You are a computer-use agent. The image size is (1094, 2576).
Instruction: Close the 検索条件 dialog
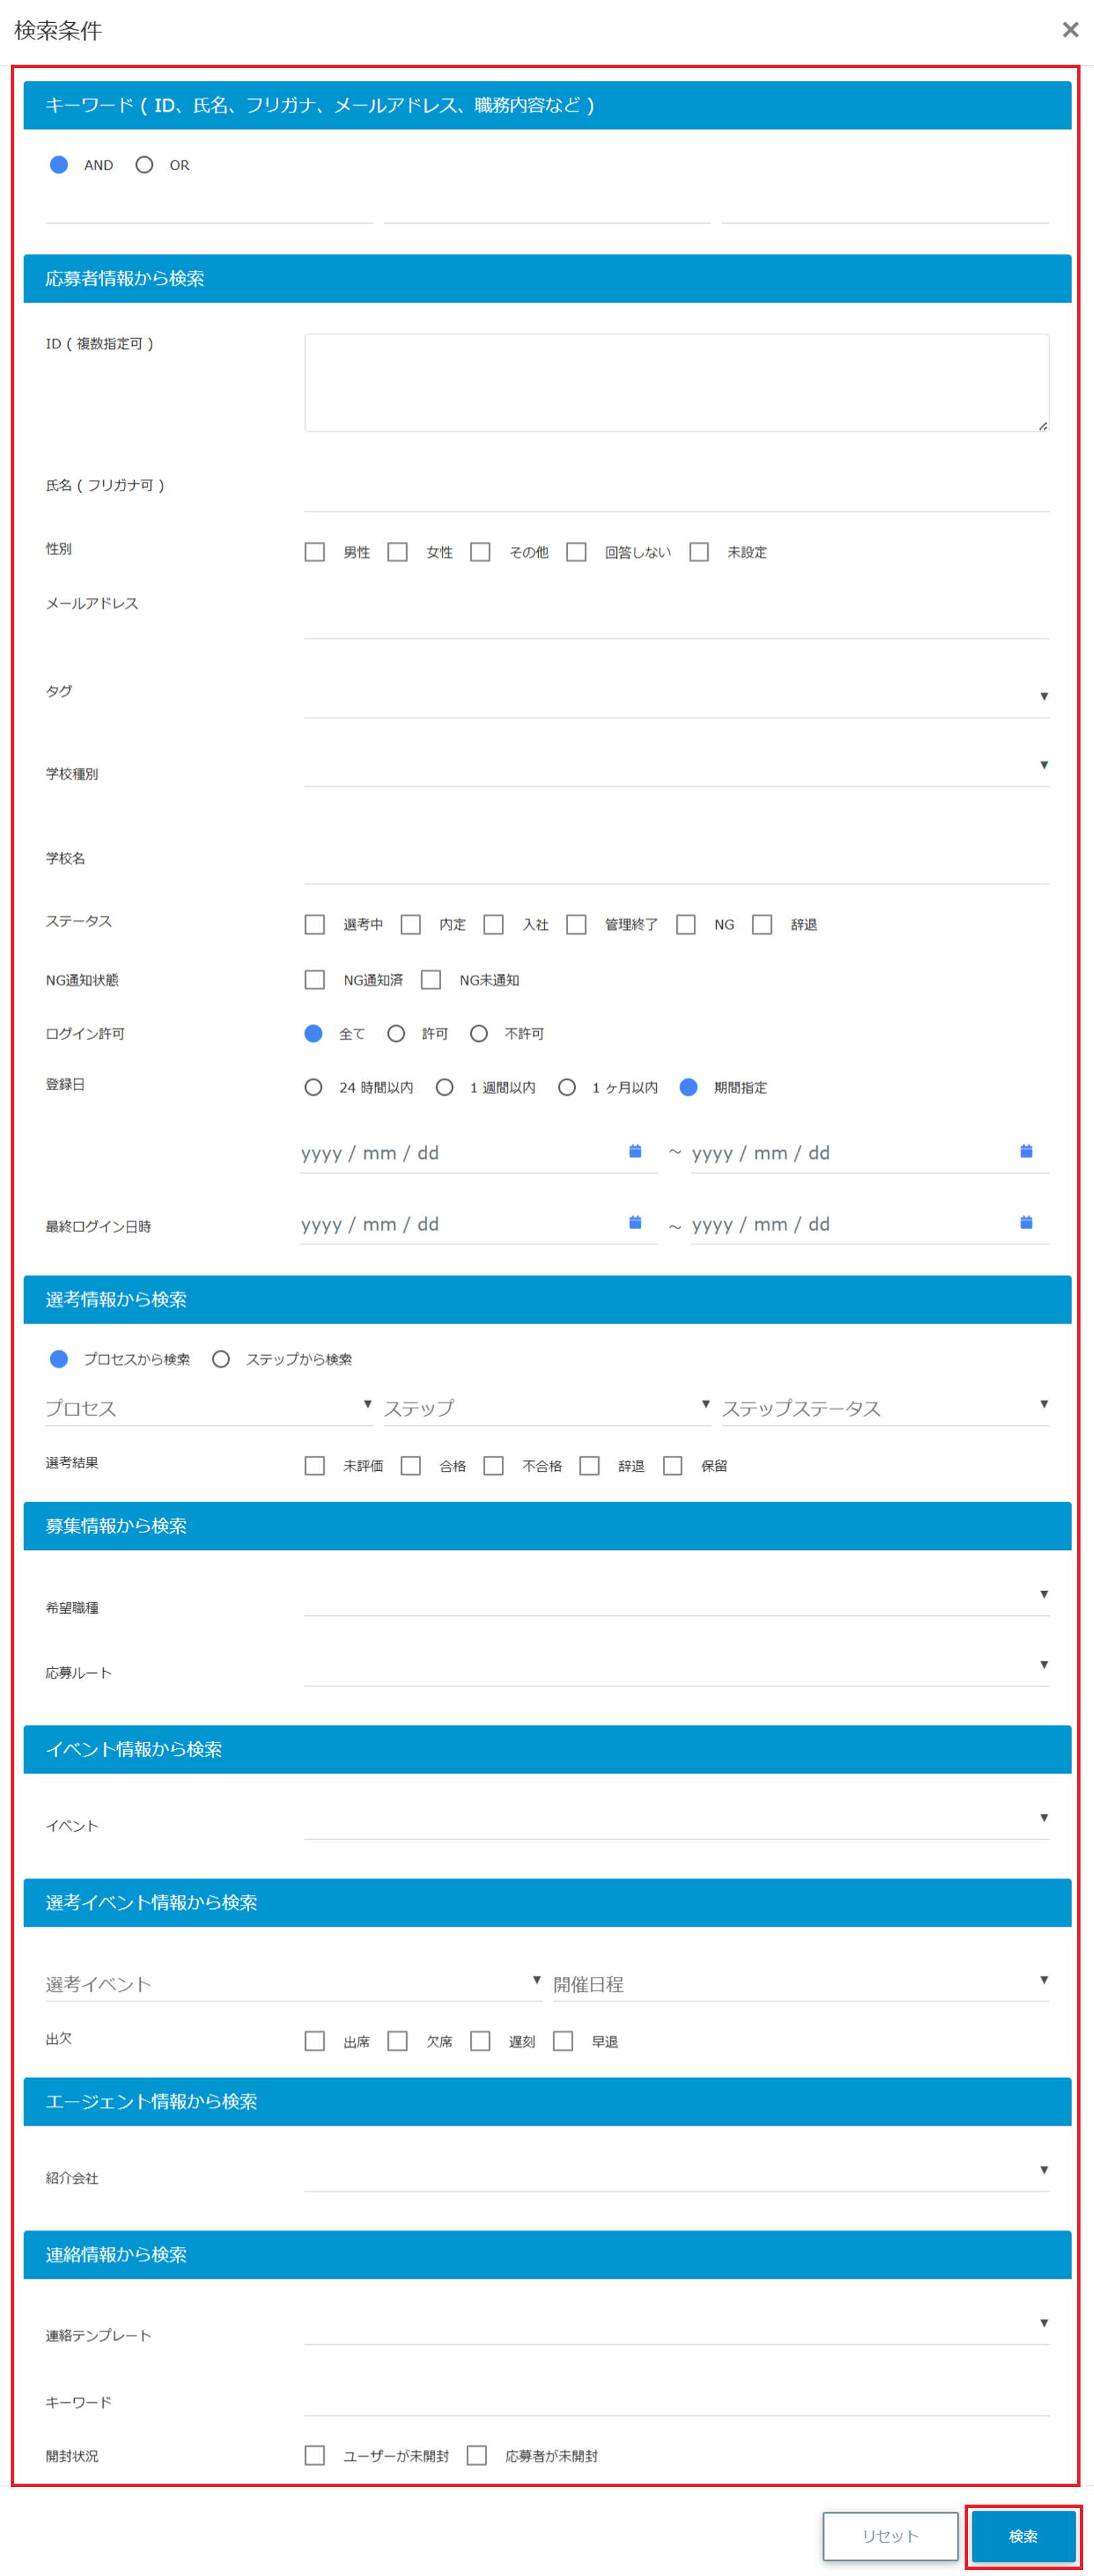pyautogui.click(x=1070, y=30)
